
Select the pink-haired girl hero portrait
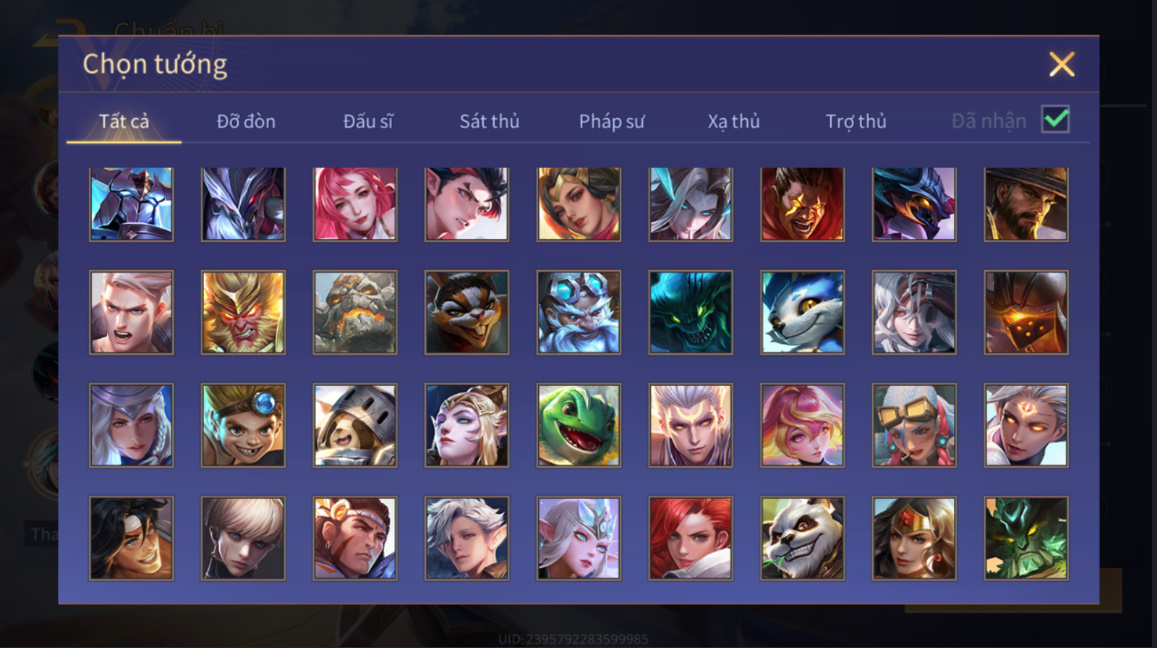(x=355, y=204)
